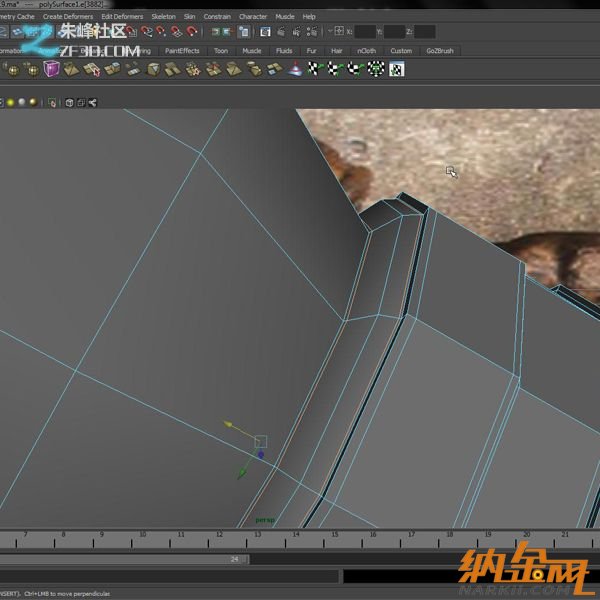
Task: Click the grey sphere shading icon in panel toolbar
Action: tap(22, 102)
